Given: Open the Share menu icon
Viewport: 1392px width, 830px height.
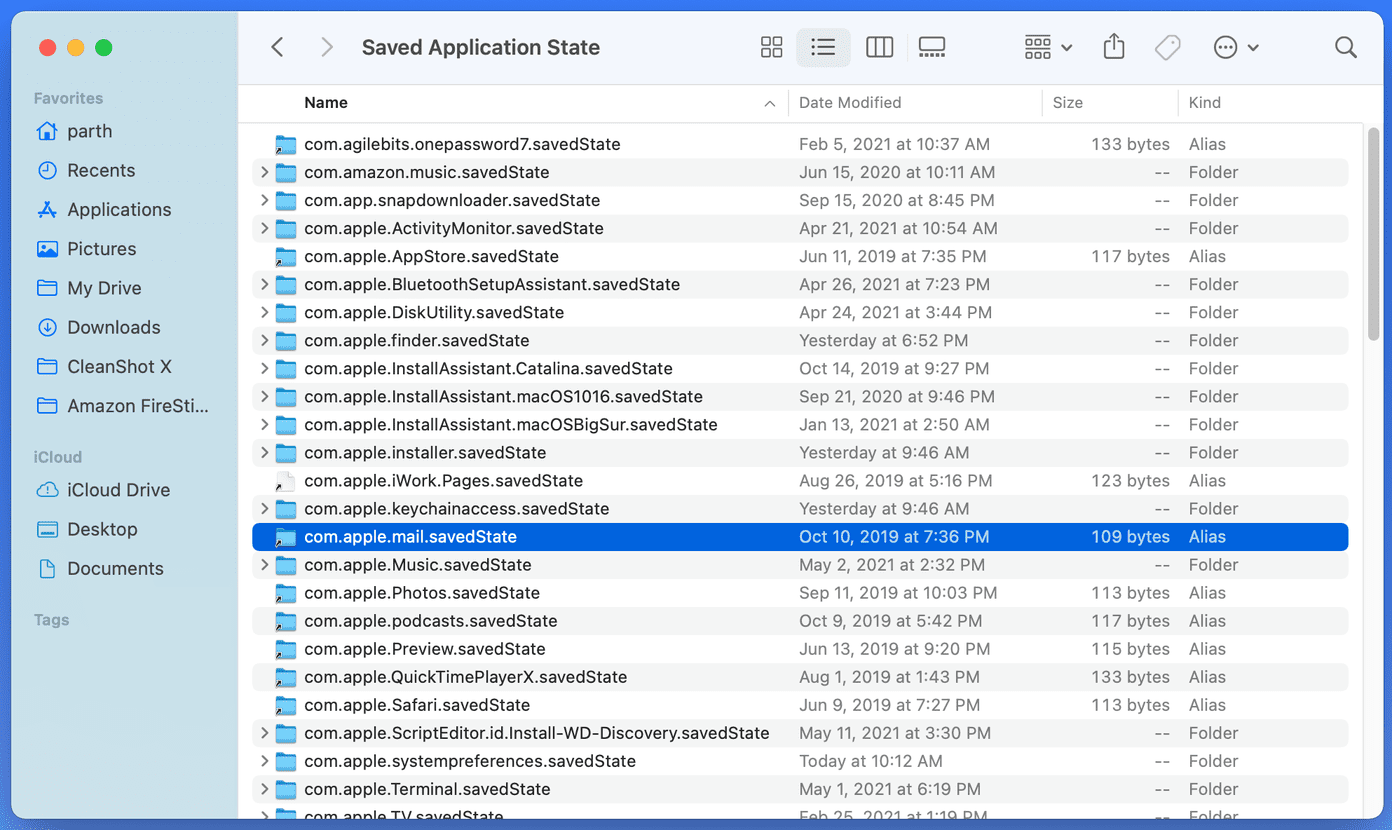Looking at the screenshot, I should pos(1114,47).
